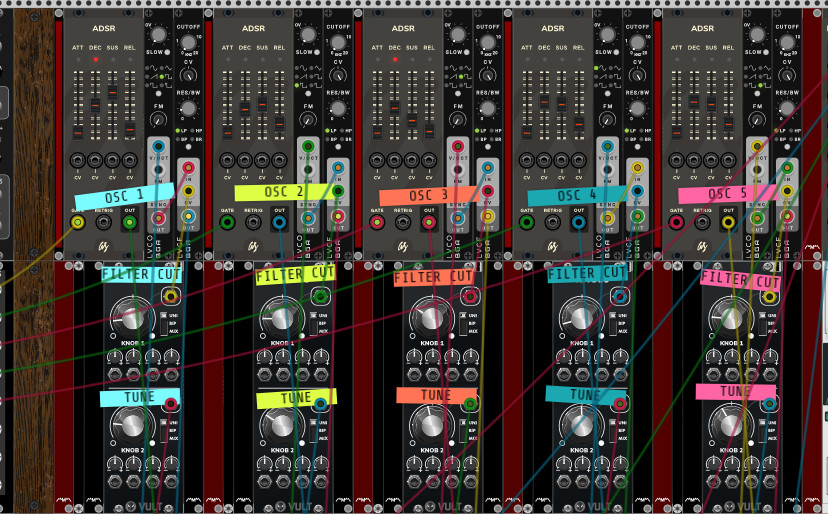Click the RETRIG jack on OSC 5 ADSR

[702, 222]
